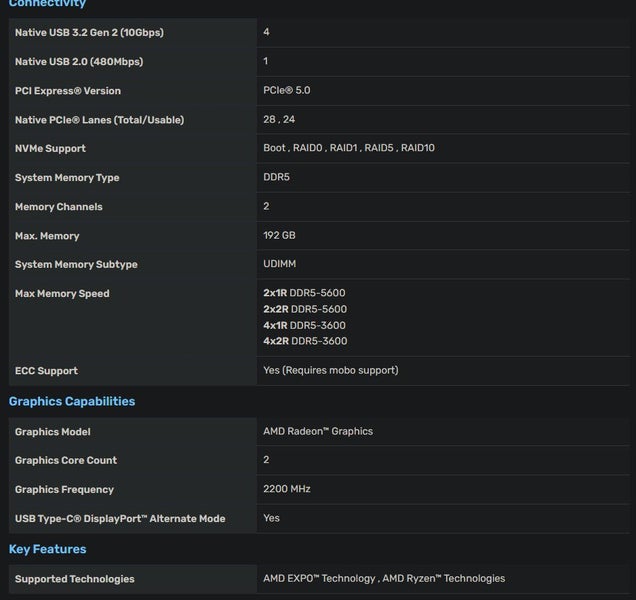Click the 192 GB value
The width and height of the screenshot is (636, 600).
[x=279, y=235]
